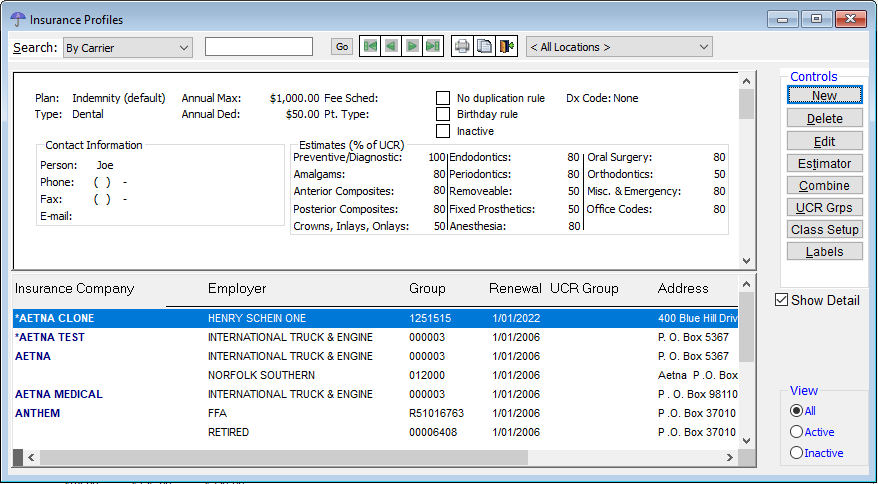Click the search text input field
This screenshot has width=878, height=484.
259,47
